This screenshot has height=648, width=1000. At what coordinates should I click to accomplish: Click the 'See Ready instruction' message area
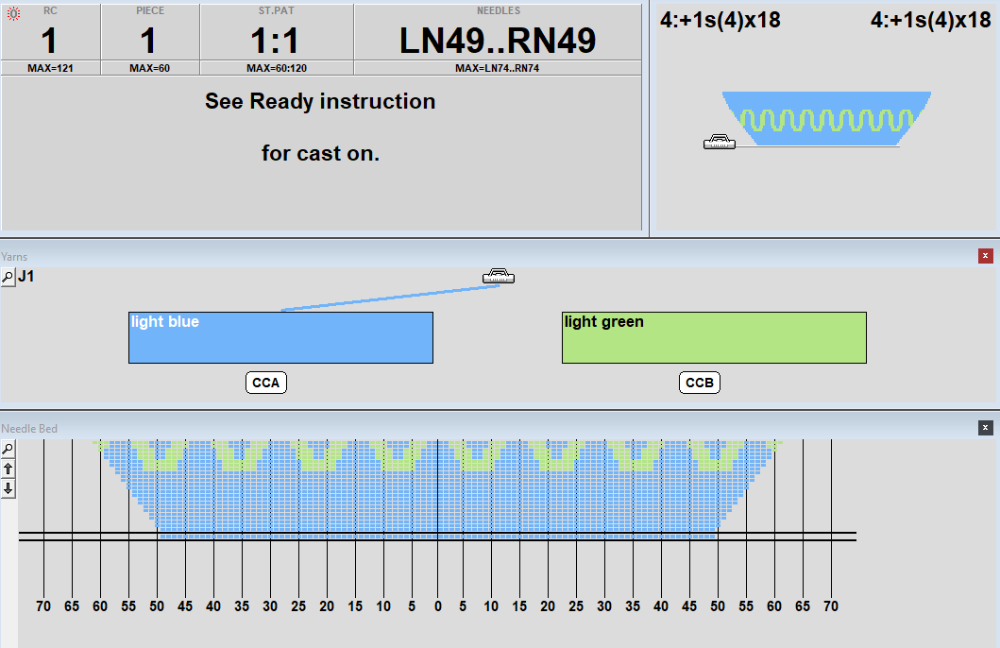pos(320,128)
